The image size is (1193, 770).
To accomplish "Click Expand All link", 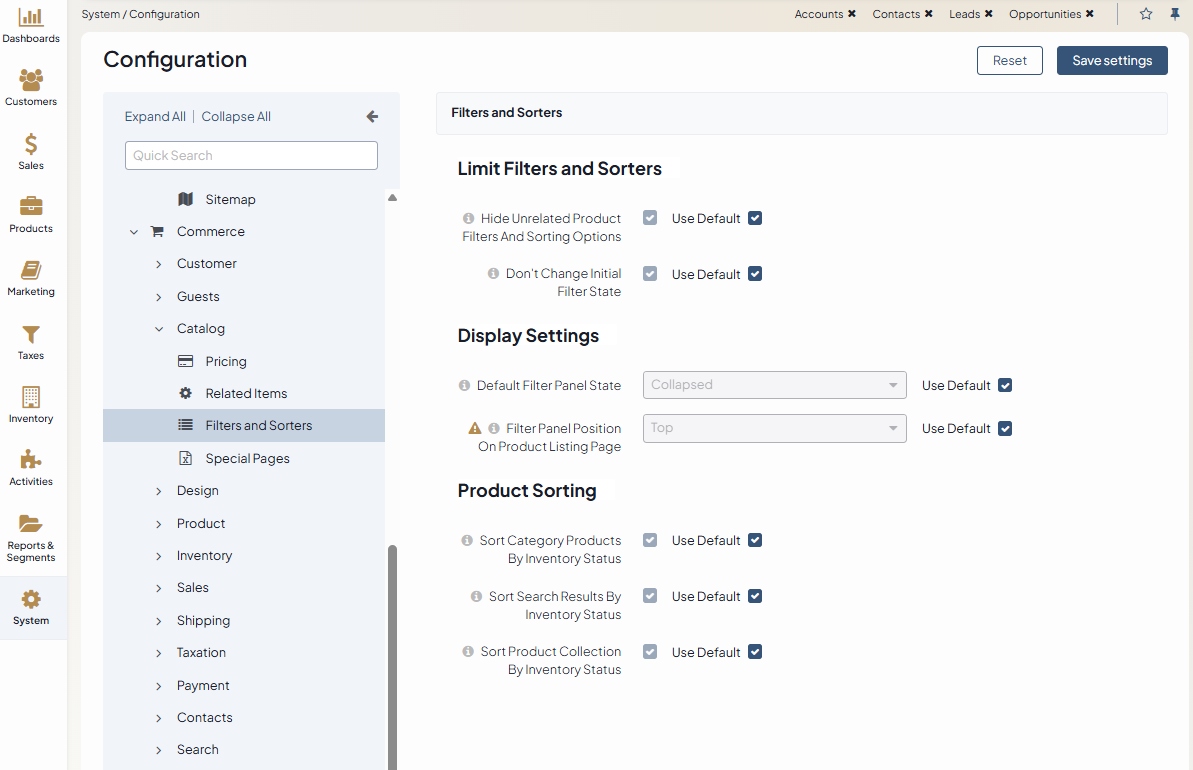I will click(155, 116).
